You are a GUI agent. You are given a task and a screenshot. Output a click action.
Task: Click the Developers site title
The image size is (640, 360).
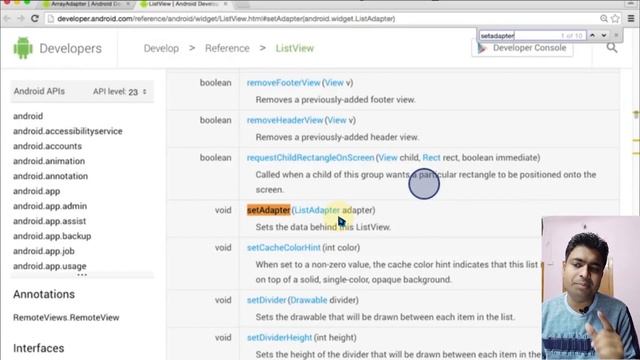pos(71,48)
